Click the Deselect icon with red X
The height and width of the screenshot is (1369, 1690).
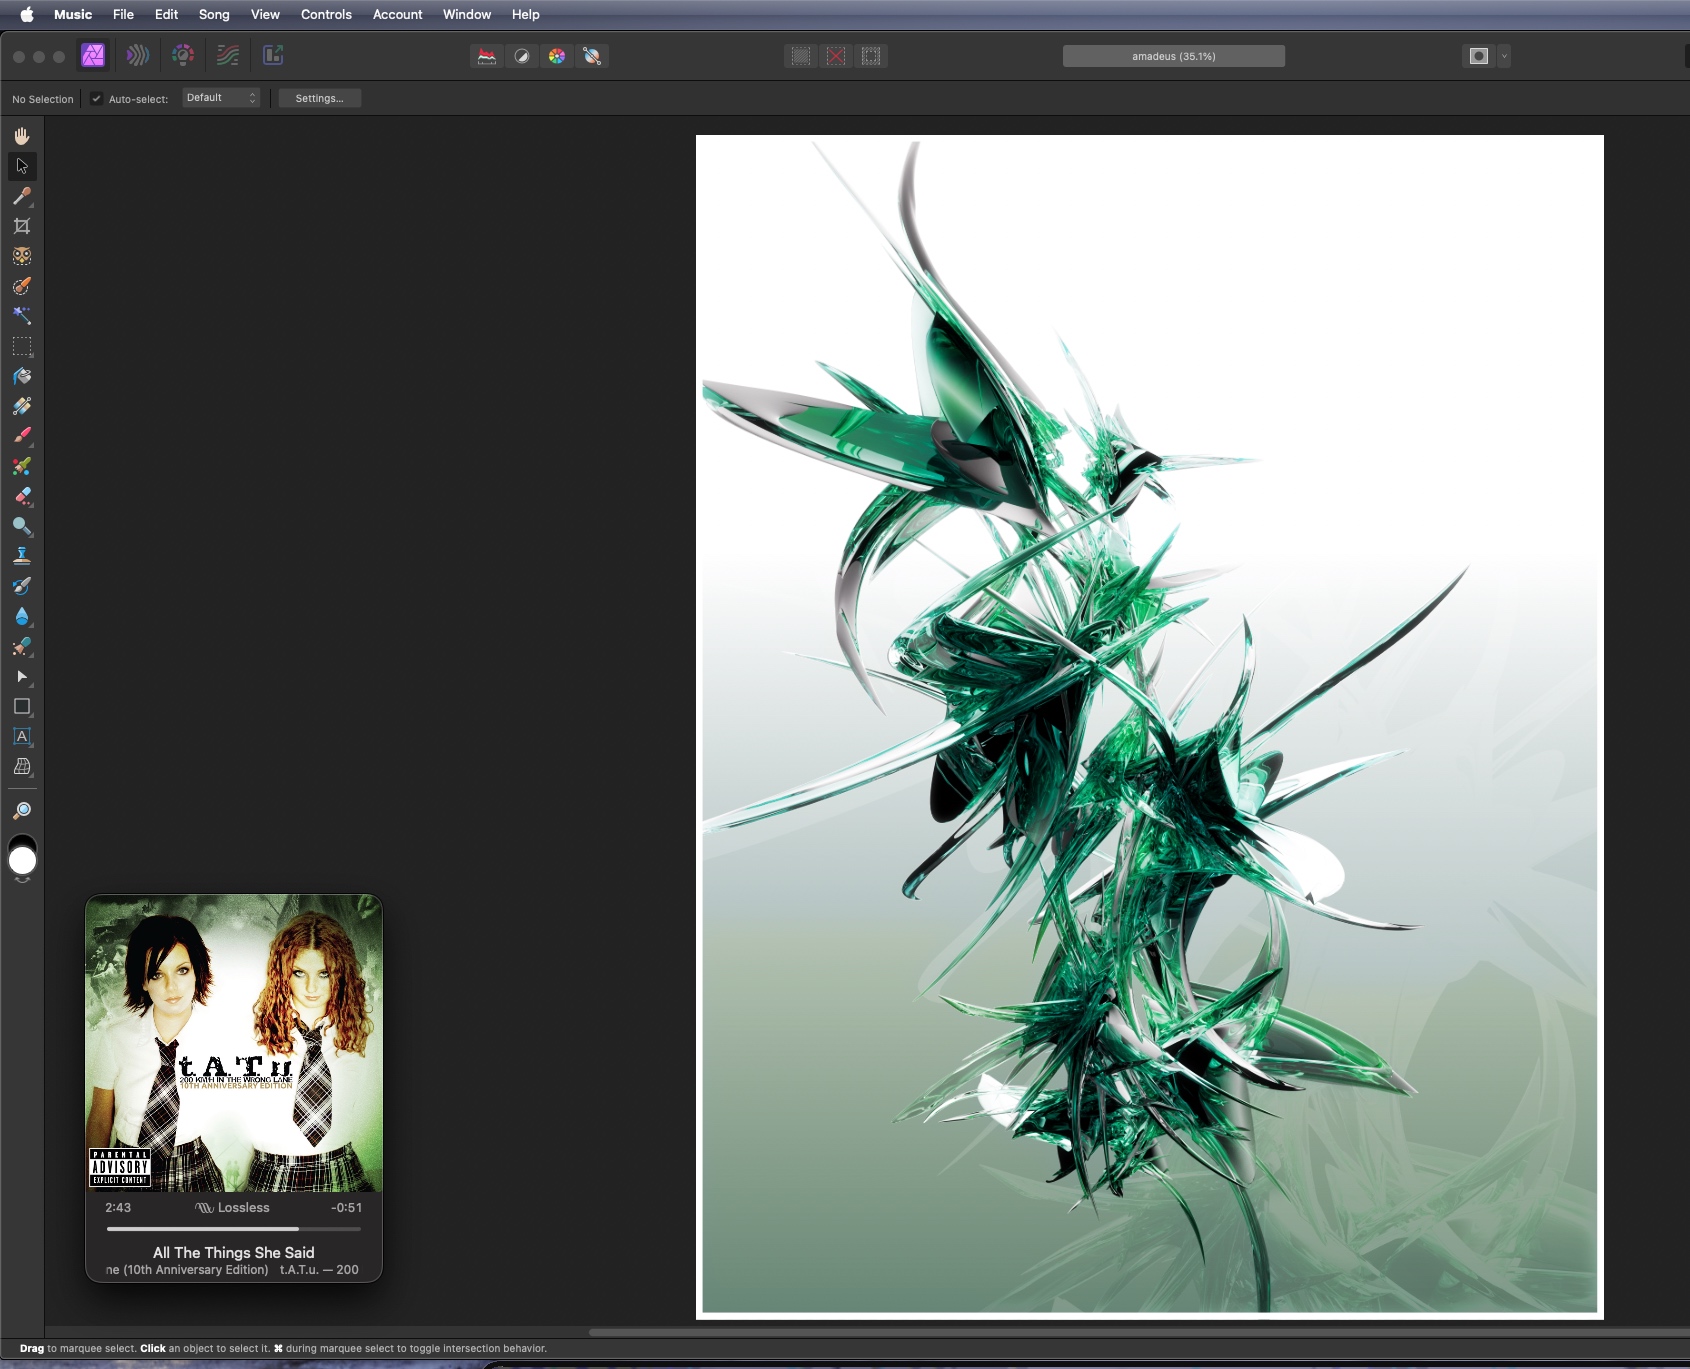point(836,56)
